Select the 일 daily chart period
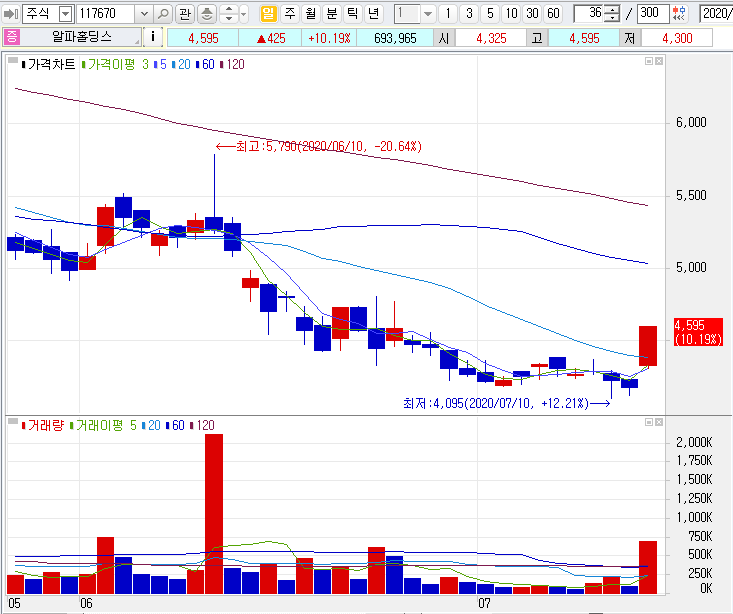 point(268,14)
